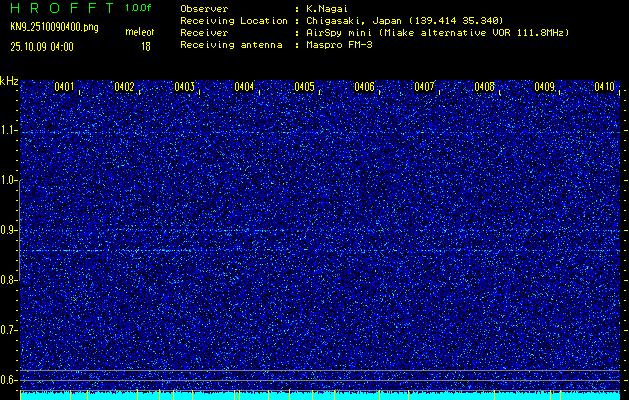Select the 0409 time label

click(544, 87)
